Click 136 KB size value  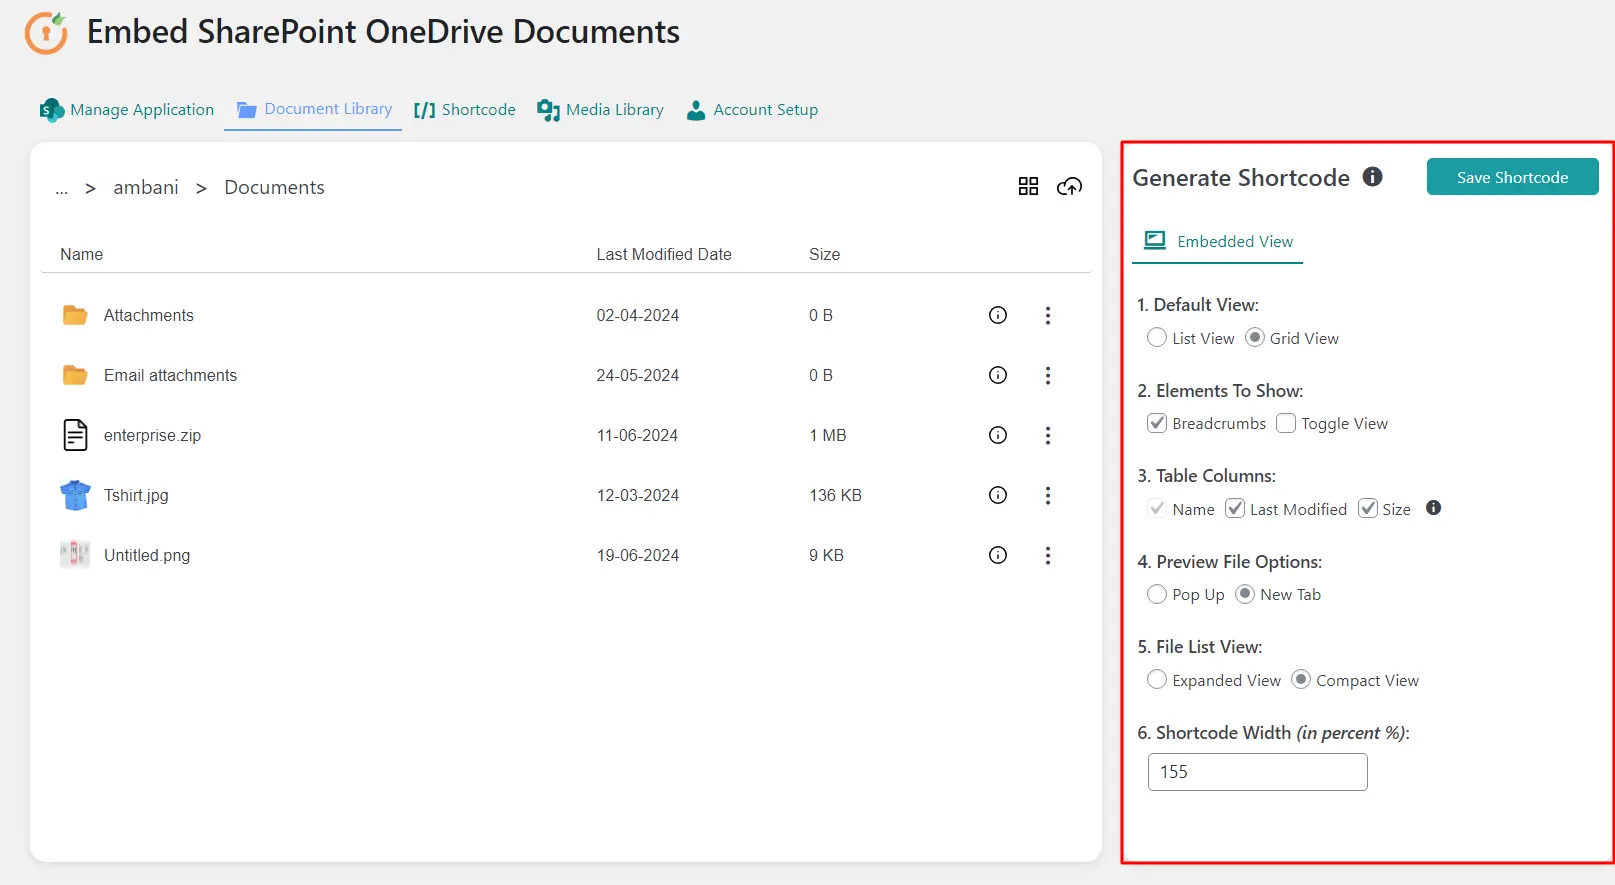(x=835, y=495)
